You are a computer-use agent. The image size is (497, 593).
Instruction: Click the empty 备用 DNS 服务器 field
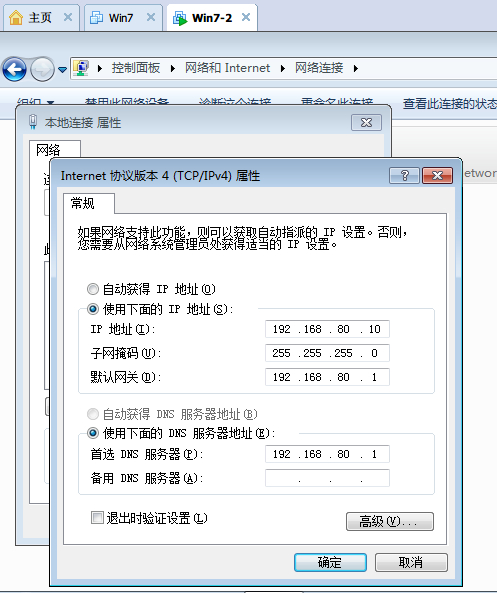pyautogui.click(x=327, y=478)
